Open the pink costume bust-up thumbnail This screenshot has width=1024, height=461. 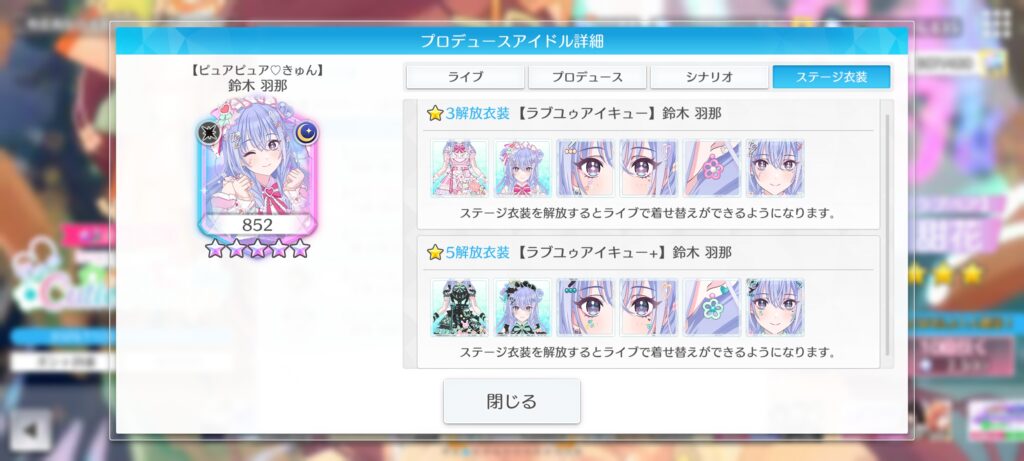pos(522,168)
